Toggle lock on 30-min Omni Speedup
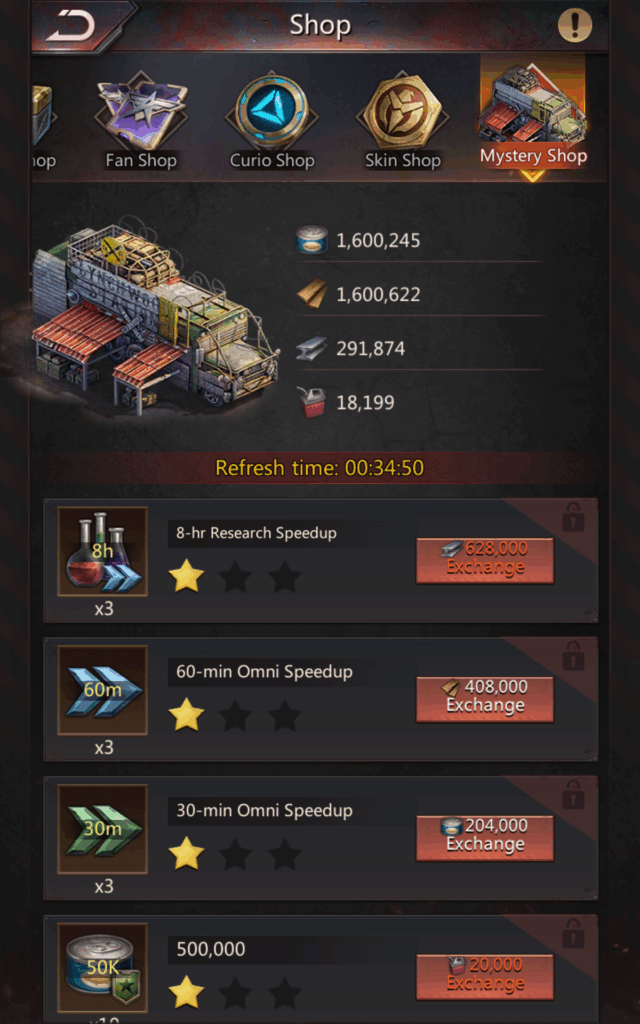 click(x=573, y=795)
